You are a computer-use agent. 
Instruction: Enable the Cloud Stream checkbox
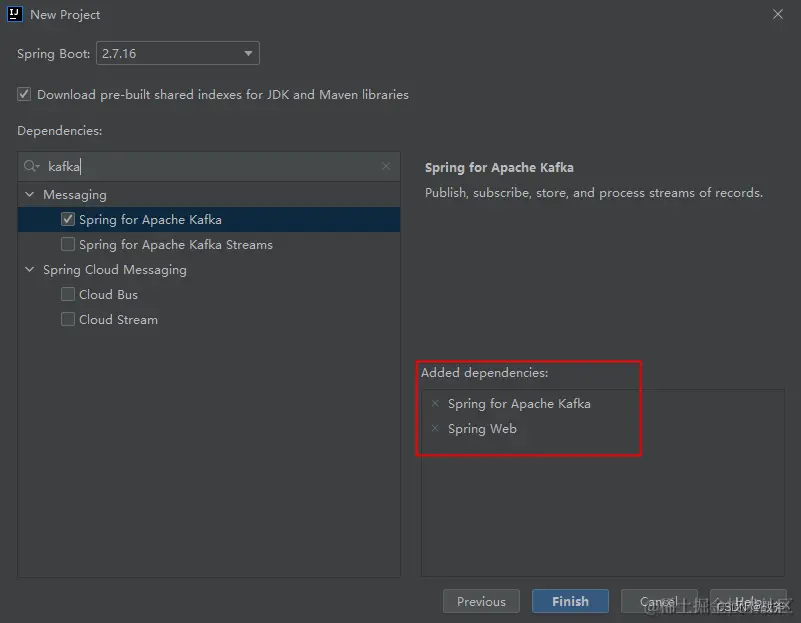(x=68, y=319)
